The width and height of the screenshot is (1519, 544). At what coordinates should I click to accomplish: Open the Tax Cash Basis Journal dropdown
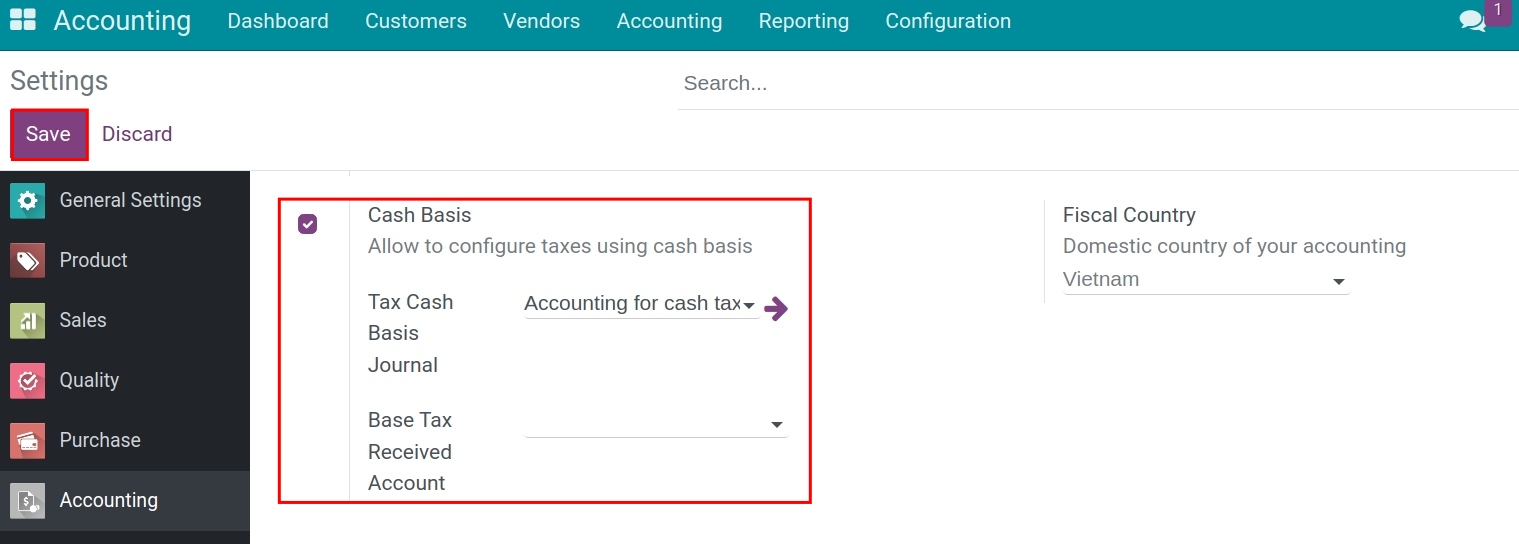[x=640, y=304]
